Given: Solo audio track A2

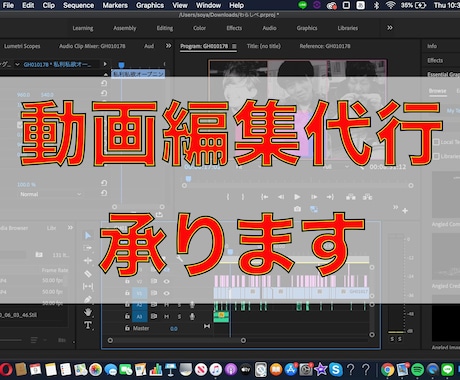Looking at the screenshot, I should click(179, 305).
